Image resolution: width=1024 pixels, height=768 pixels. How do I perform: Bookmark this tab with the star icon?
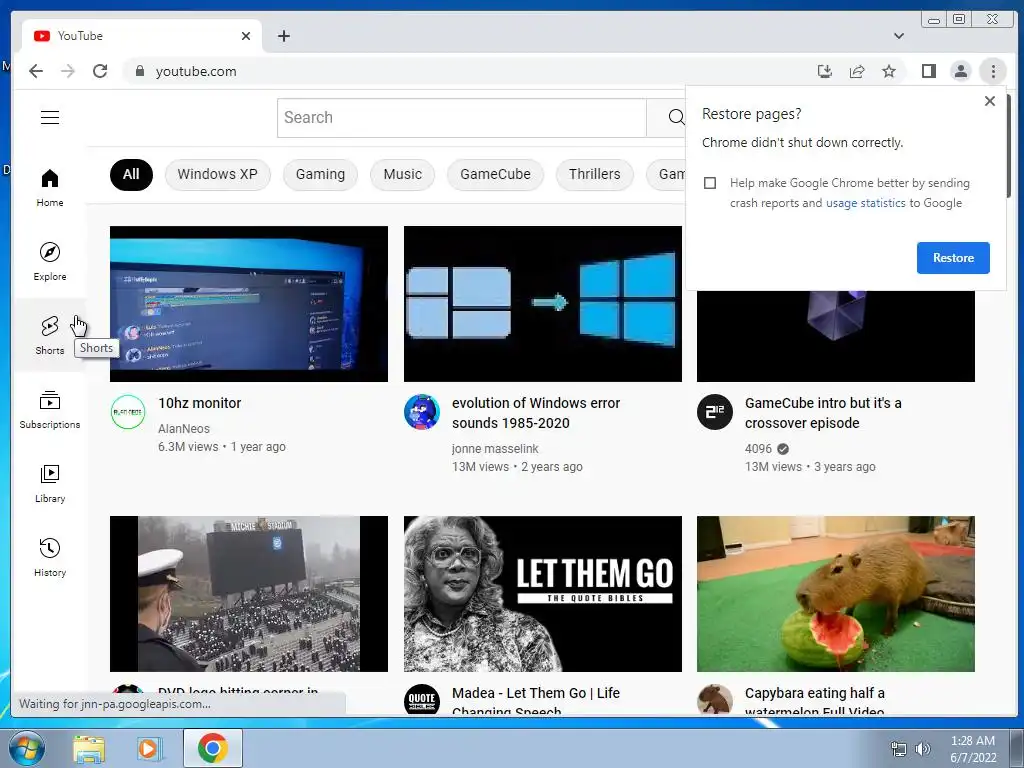click(889, 71)
